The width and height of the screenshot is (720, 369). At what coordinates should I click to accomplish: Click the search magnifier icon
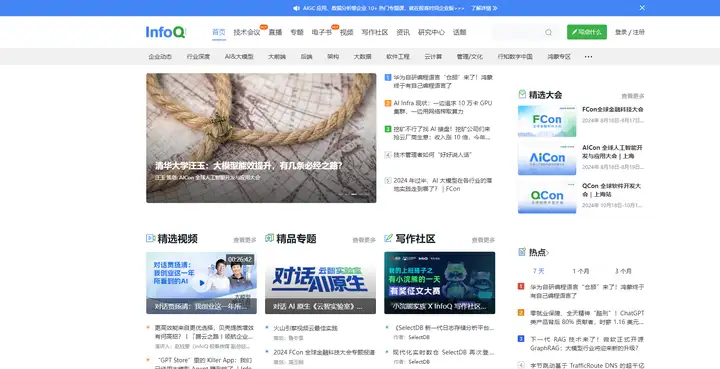pos(548,32)
